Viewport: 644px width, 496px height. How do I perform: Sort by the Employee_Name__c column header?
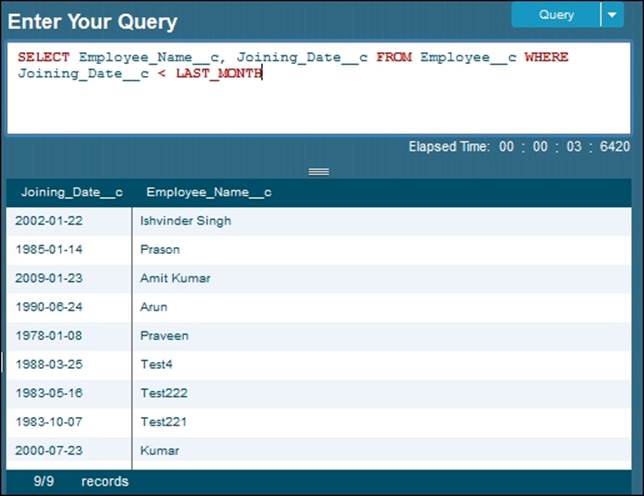coord(208,192)
